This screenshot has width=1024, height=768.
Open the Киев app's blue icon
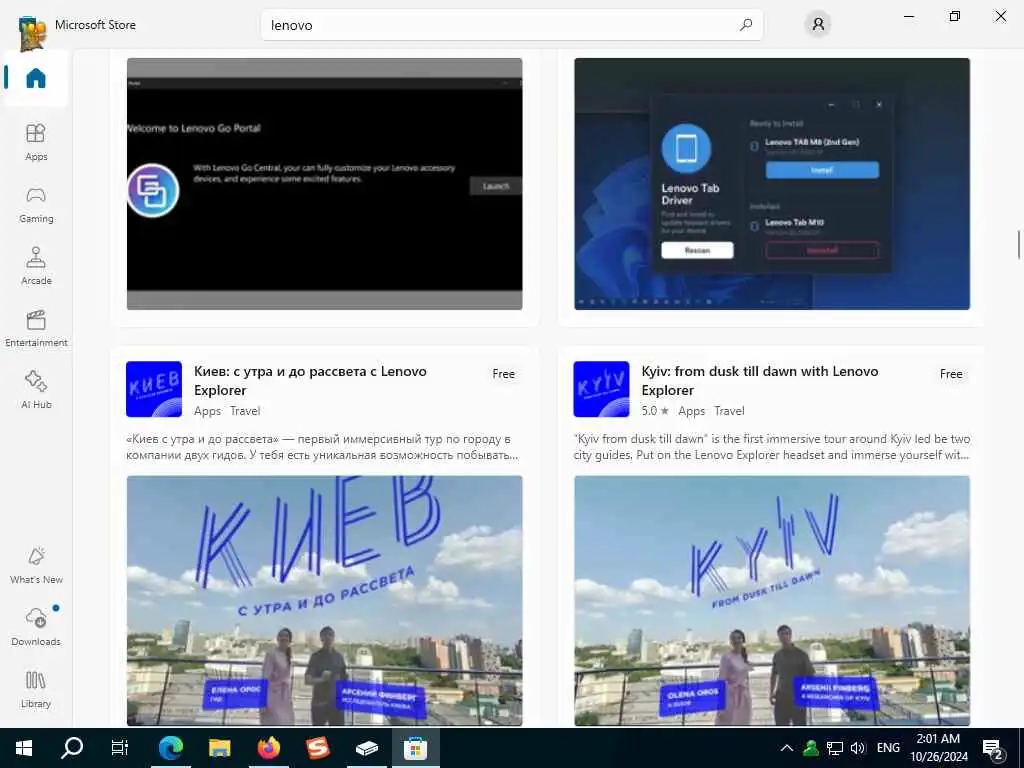153,389
